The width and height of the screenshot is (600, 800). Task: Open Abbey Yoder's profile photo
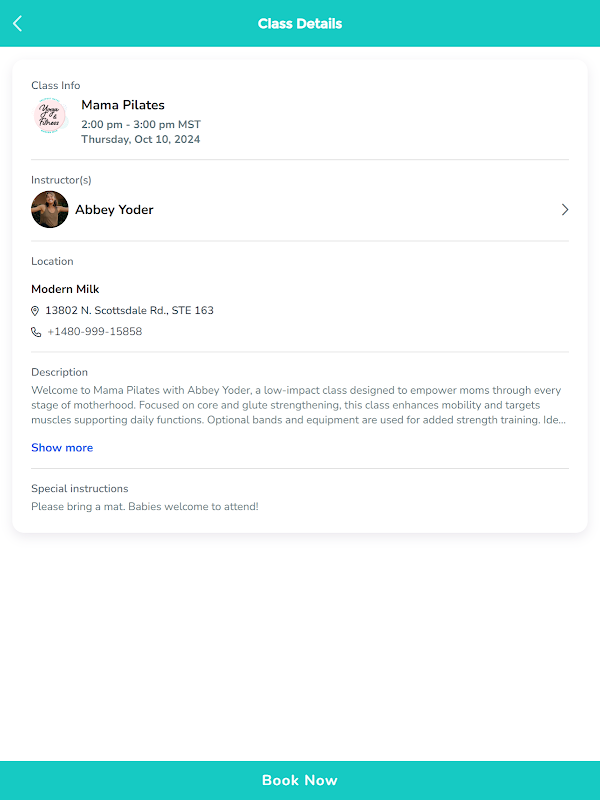click(x=50, y=210)
